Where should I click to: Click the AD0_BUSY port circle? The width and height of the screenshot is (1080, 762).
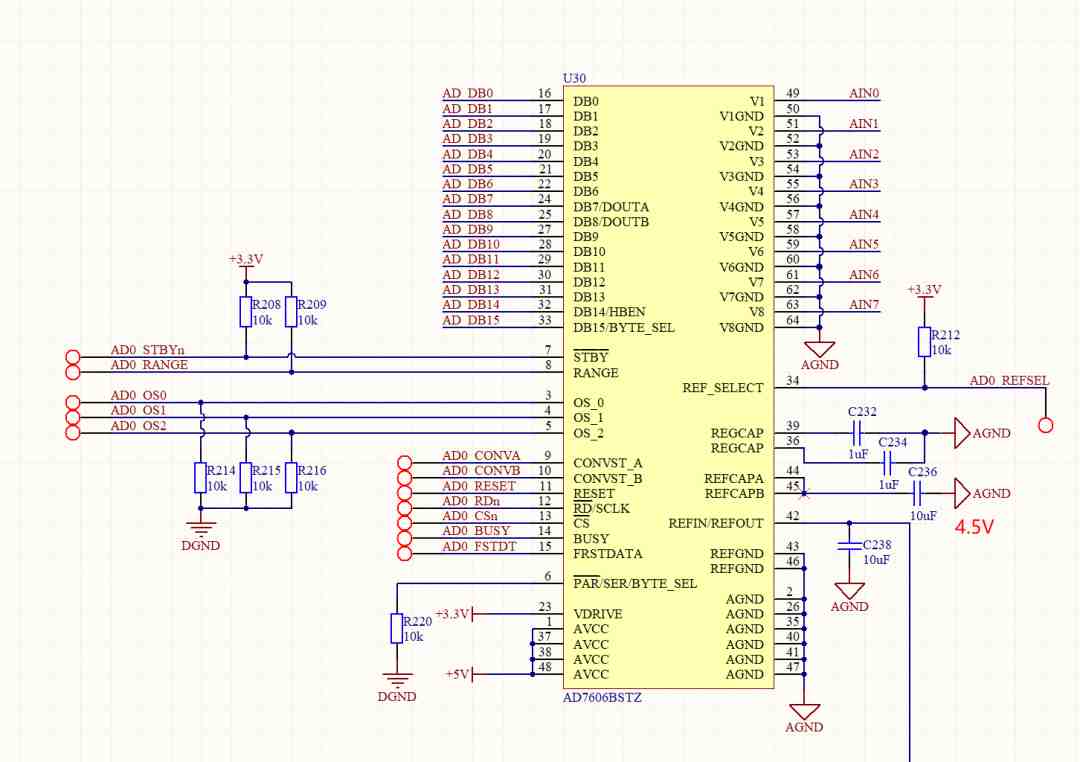tap(405, 538)
